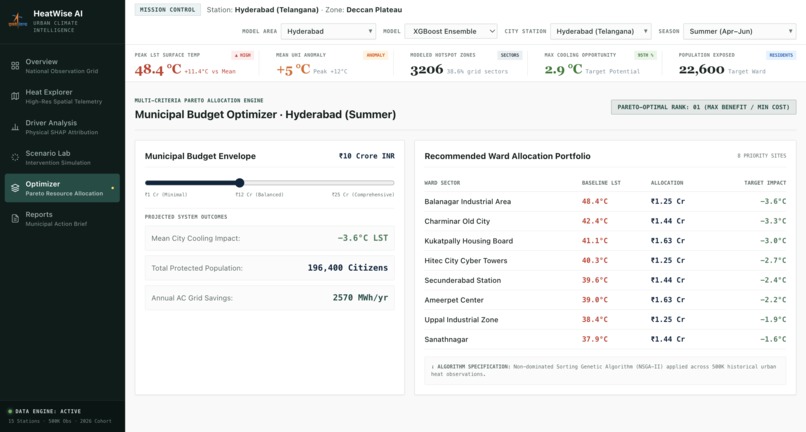Click the green Data Engine status dot
The image size is (806, 432).
coord(10,411)
